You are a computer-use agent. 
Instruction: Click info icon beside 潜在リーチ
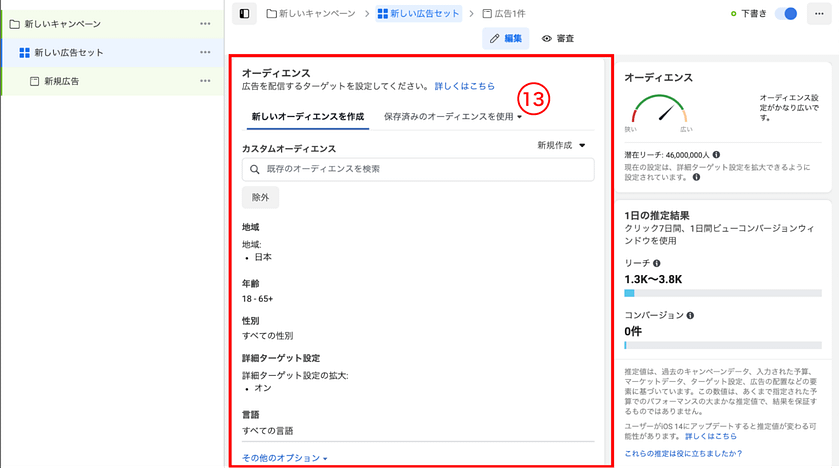717,155
